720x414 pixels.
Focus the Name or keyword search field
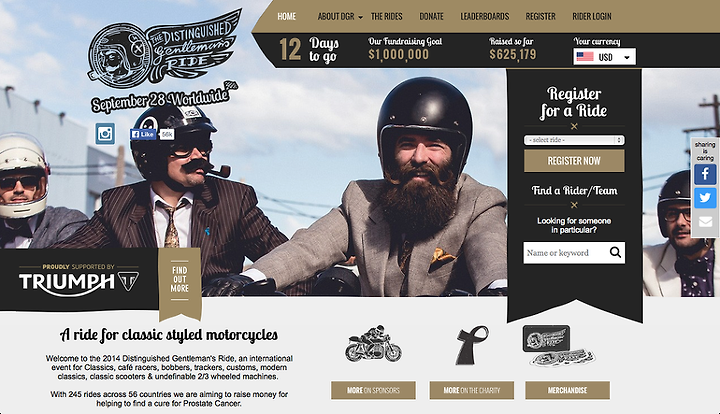click(567, 252)
